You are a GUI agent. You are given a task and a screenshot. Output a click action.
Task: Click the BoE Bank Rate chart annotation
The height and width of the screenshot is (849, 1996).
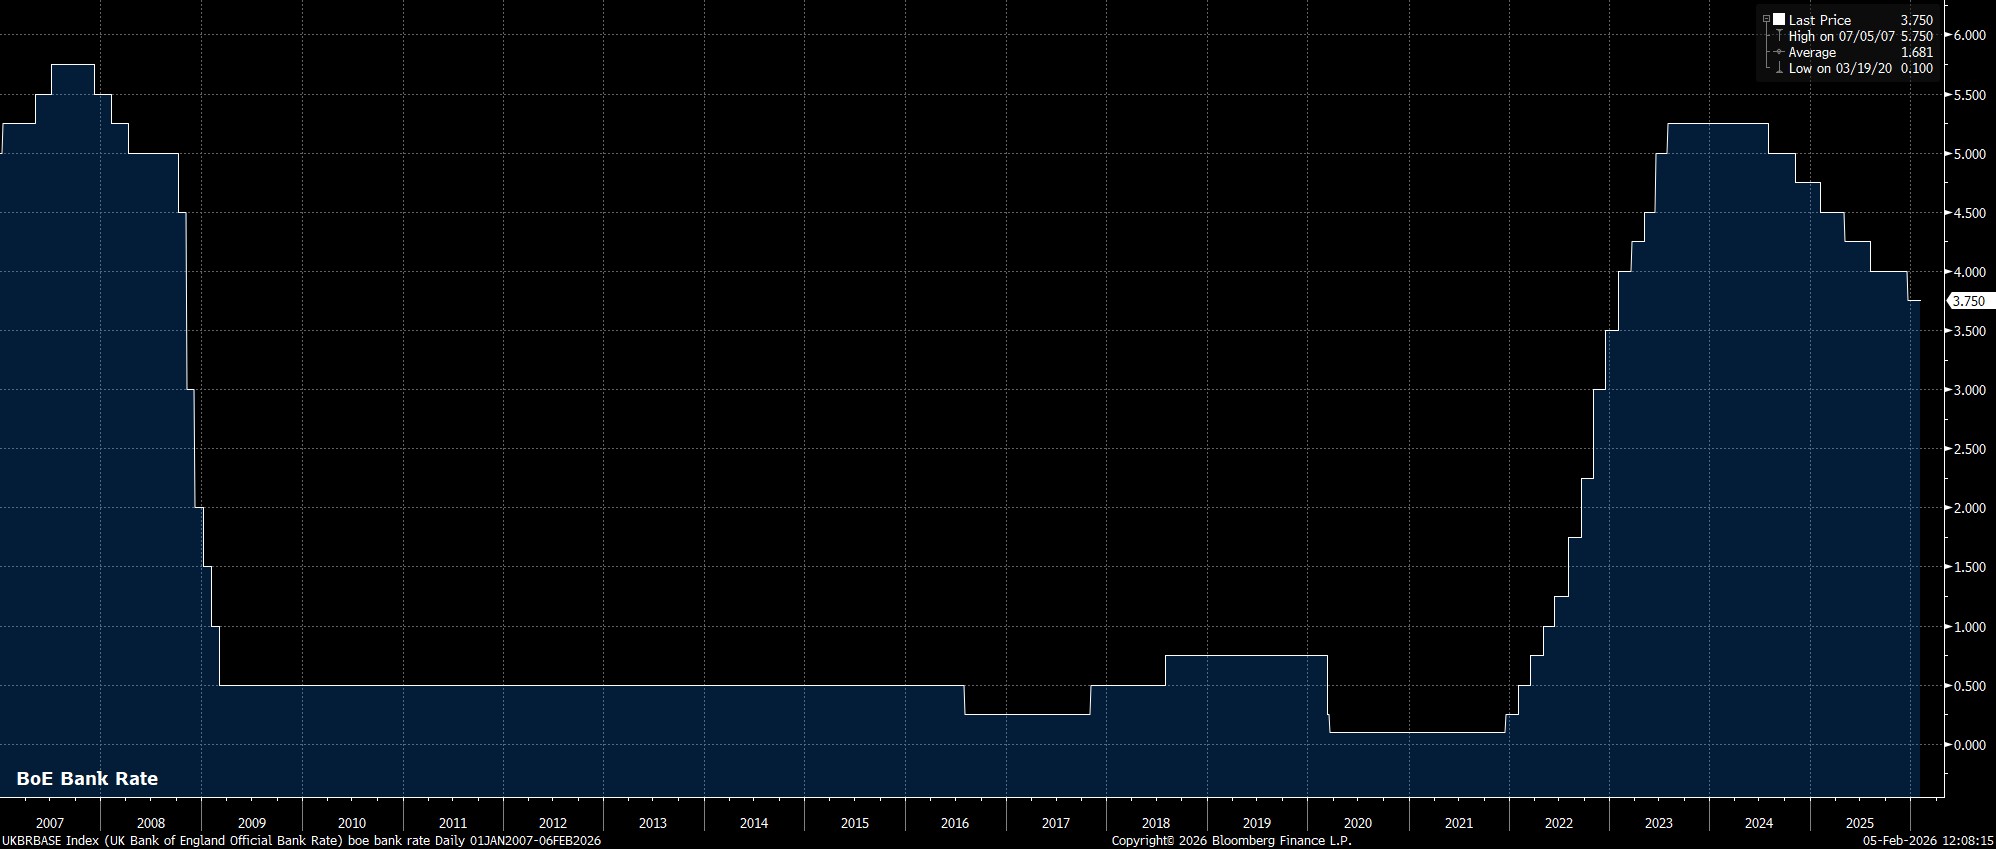pos(87,779)
